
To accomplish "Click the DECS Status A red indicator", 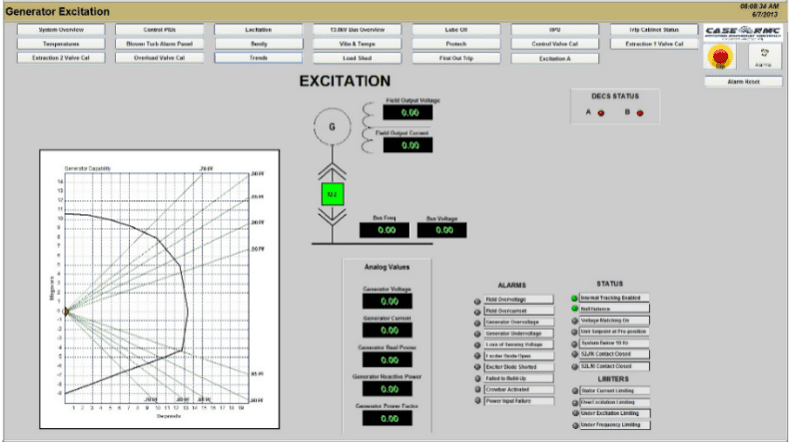I will click(601, 113).
